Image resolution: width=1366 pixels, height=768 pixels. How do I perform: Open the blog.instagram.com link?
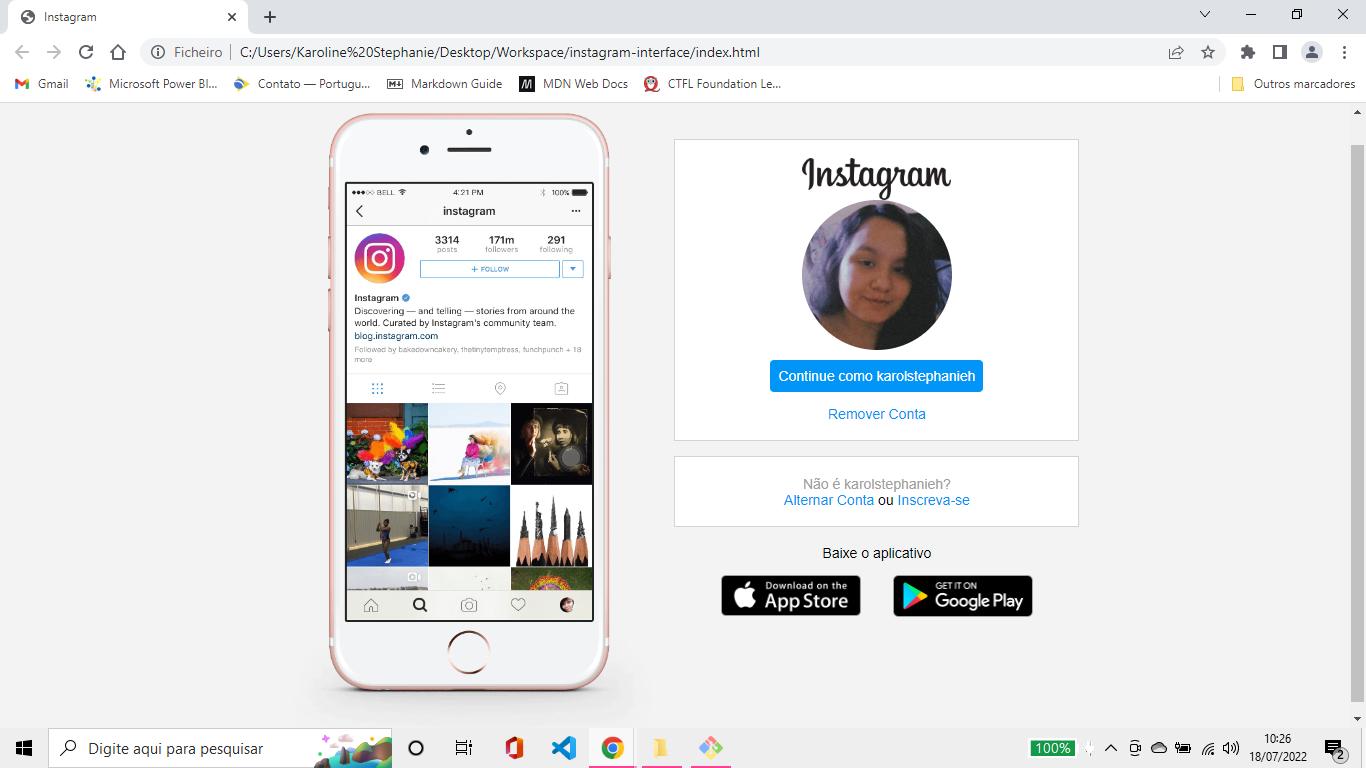point(395,335)
